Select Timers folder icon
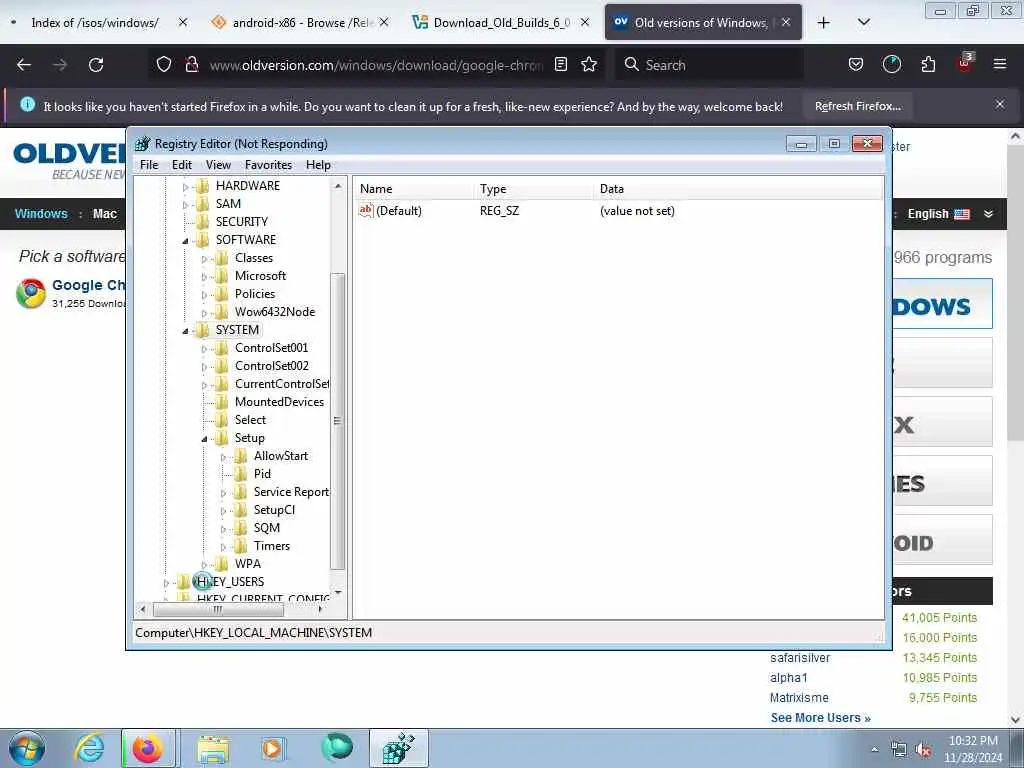Image resolution: width=1024 pixels, height=768 pixels. (x=241, y=546)
